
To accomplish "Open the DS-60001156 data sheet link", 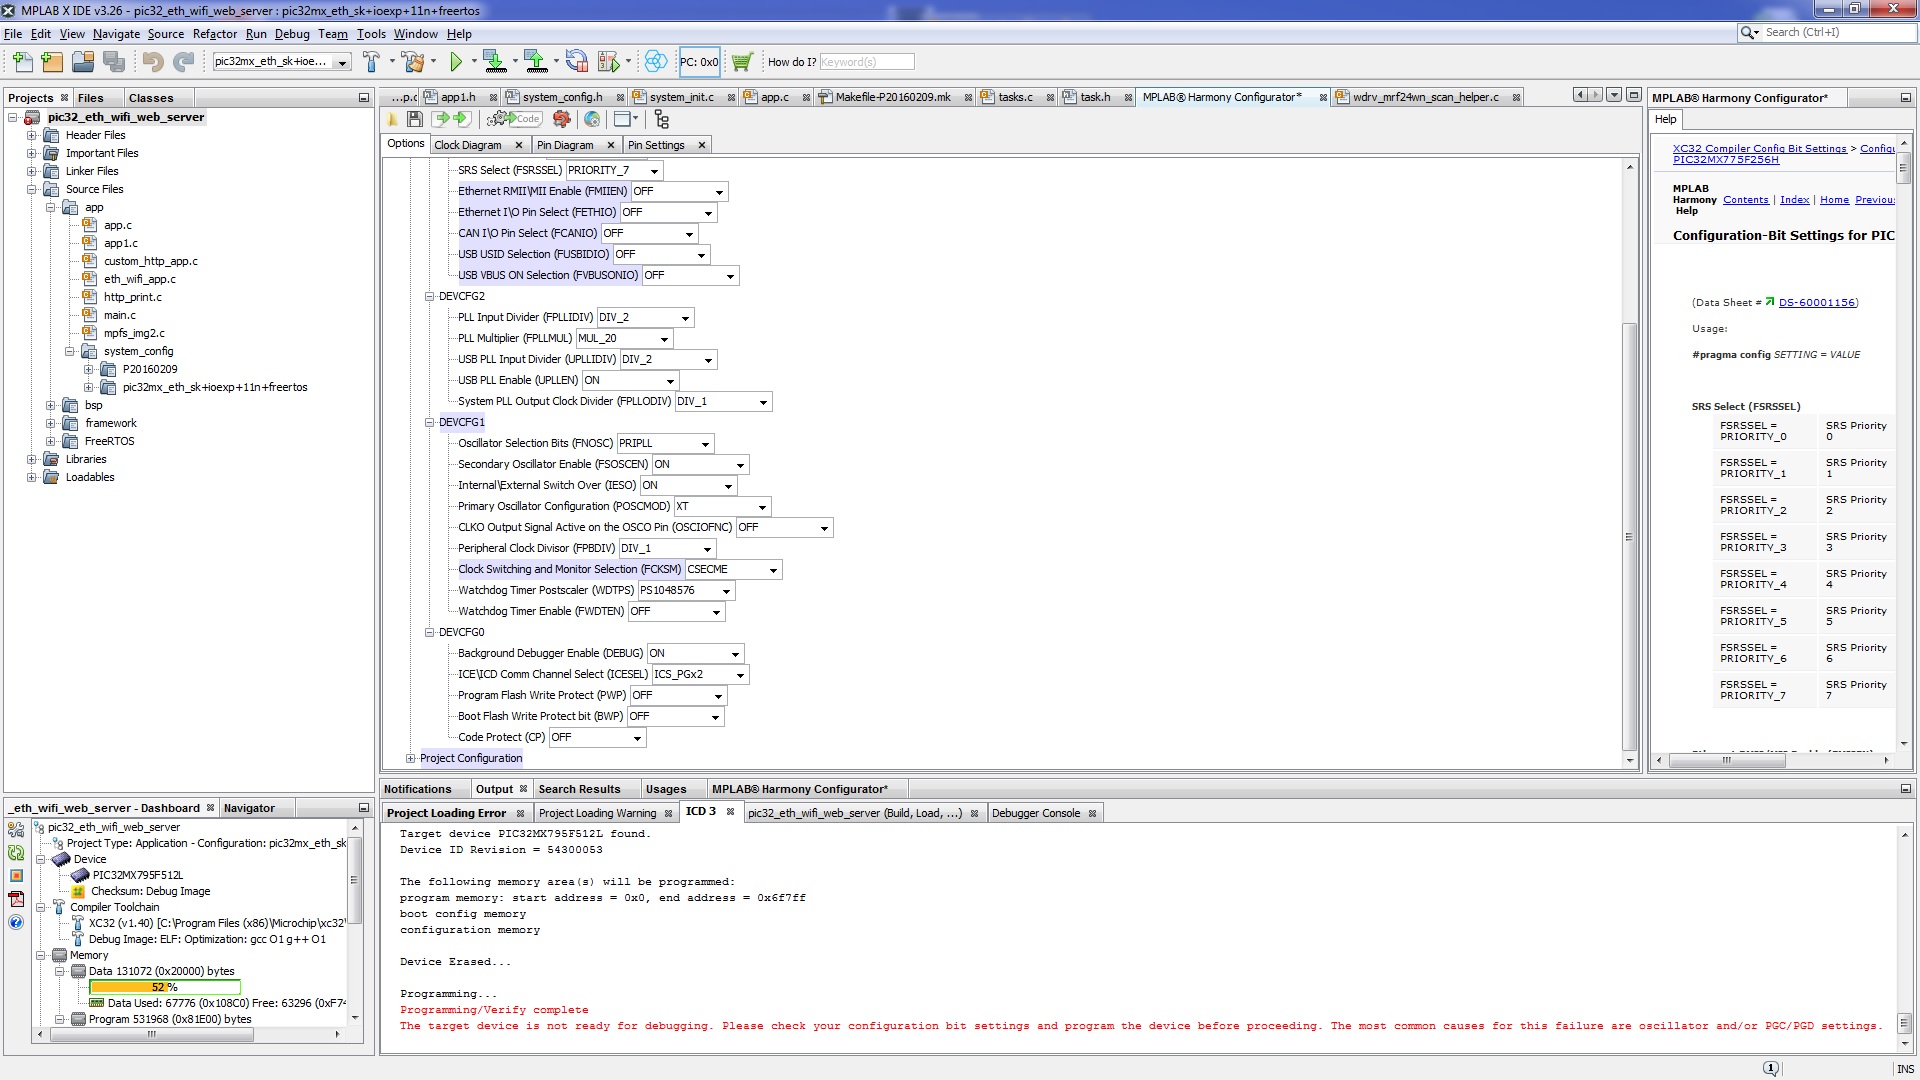I will point(1816,303).
